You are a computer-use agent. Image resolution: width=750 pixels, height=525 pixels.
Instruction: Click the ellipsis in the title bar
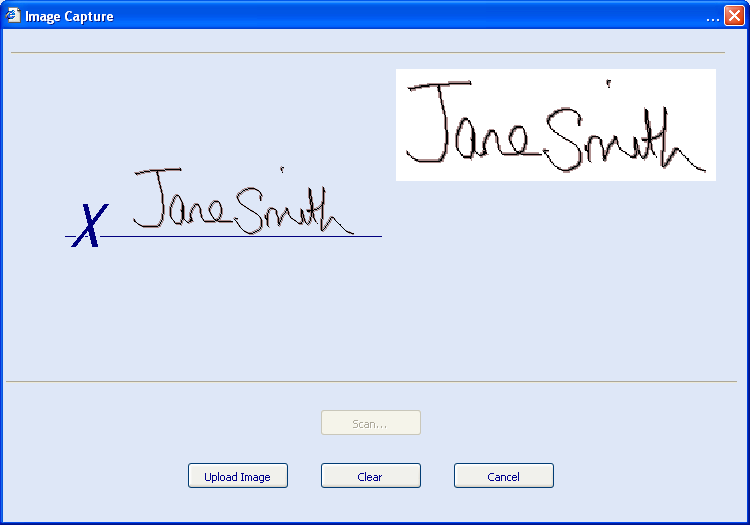pyautogui.click(x=713, y=17)
